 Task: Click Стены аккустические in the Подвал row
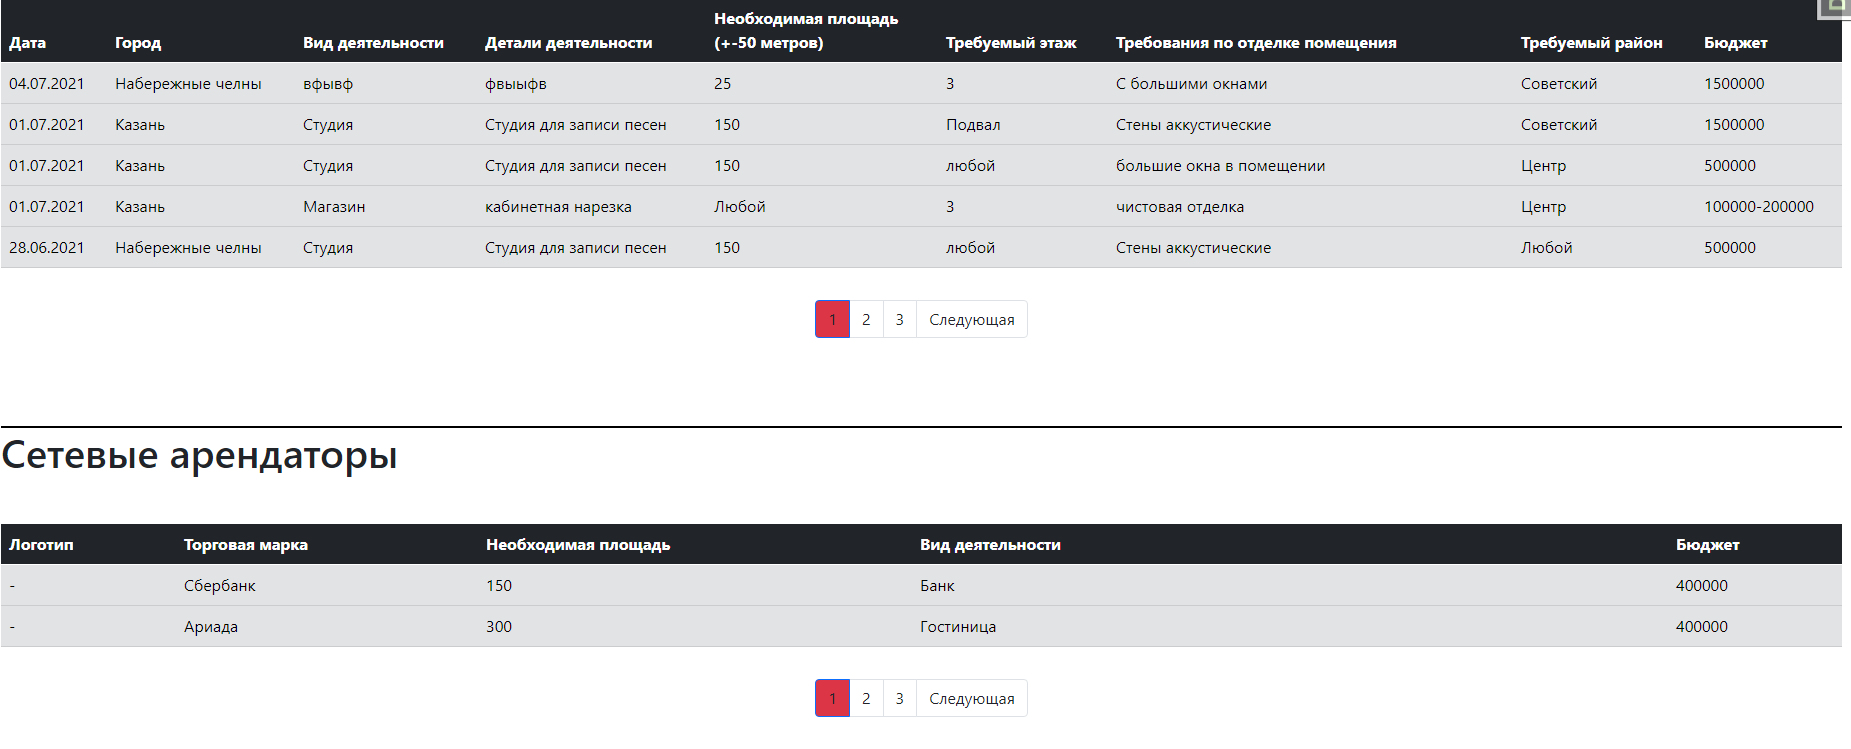(1193, 125)
